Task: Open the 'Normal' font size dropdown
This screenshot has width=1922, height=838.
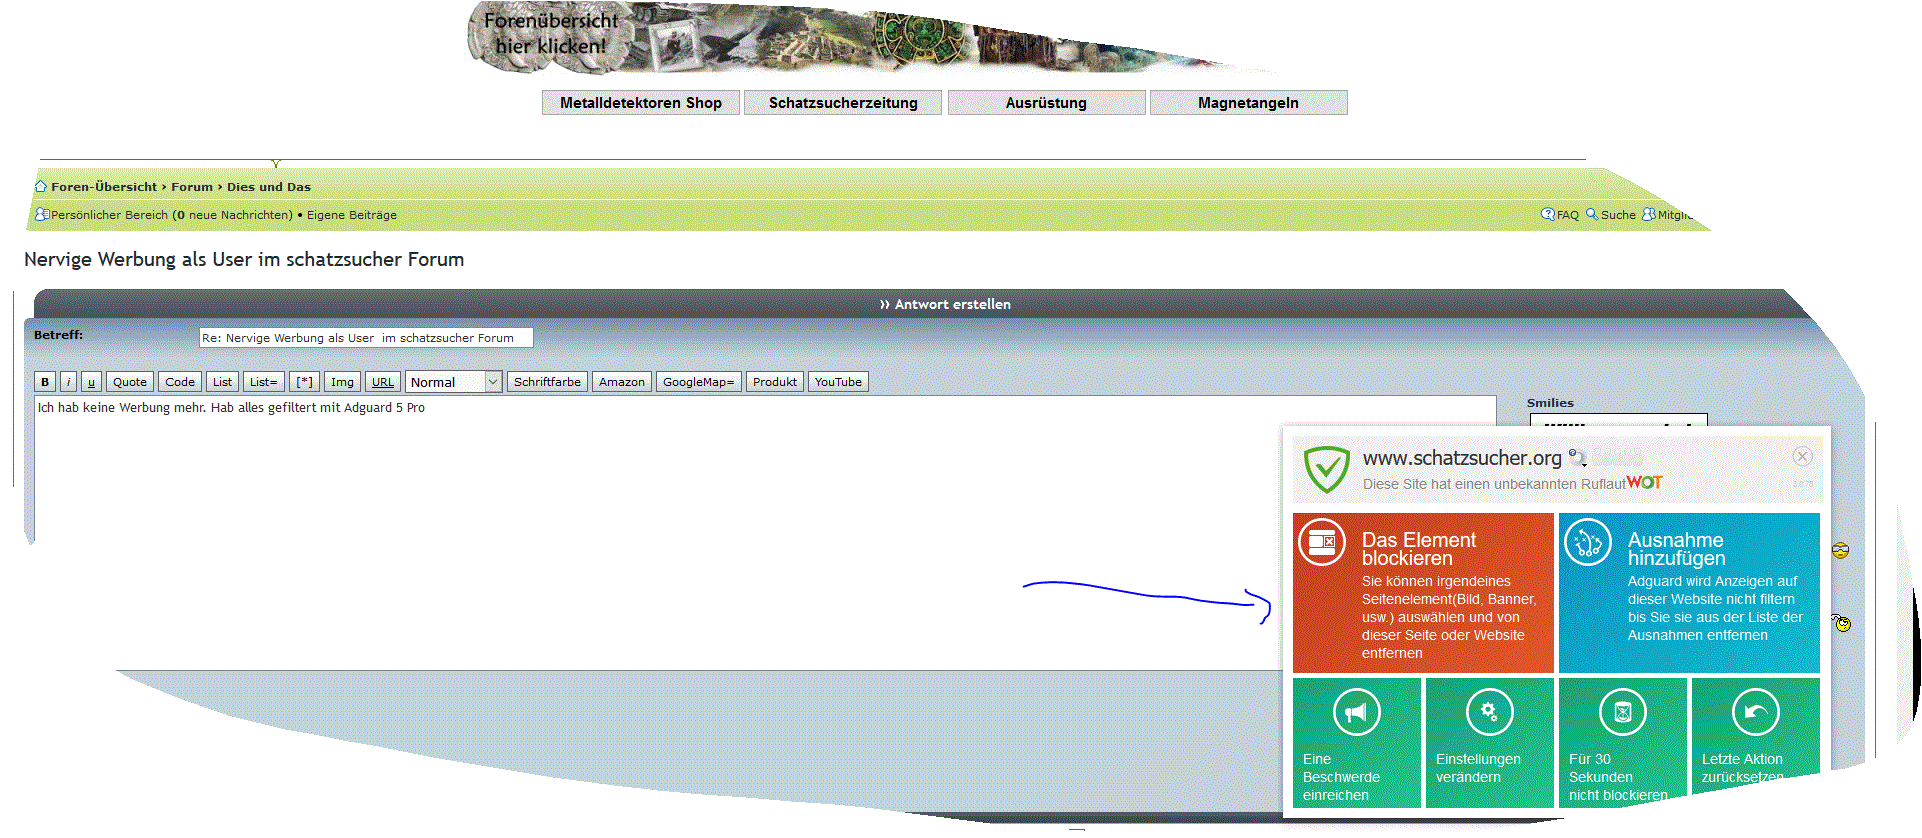Action: (x=453, y=382)
